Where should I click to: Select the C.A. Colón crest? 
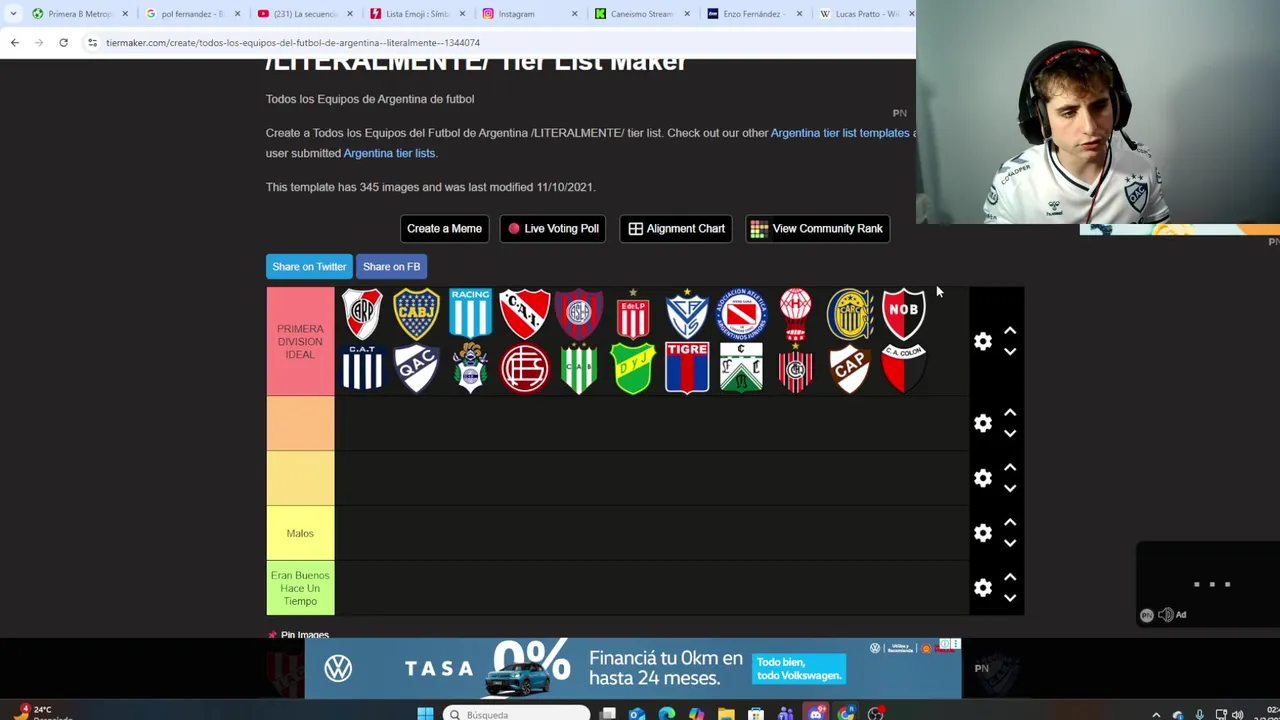(x=904, y=368)
